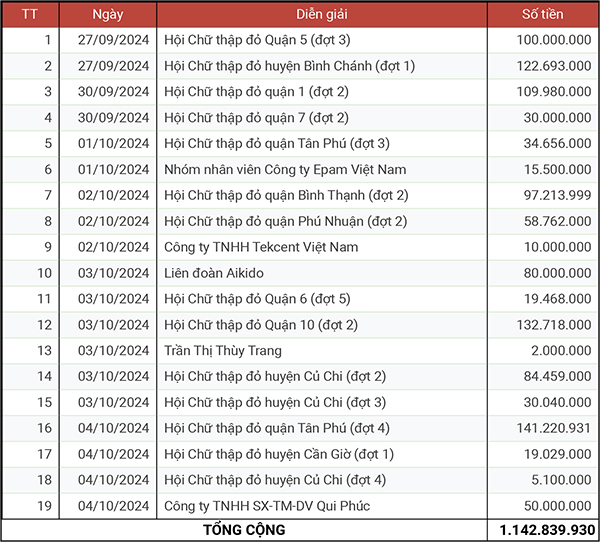Screen dimensions: 600x542
Task: Select 'Hội Chữ thập đỏ Quận 5 (đợt 3)'
Action: [x=257, y=40]
